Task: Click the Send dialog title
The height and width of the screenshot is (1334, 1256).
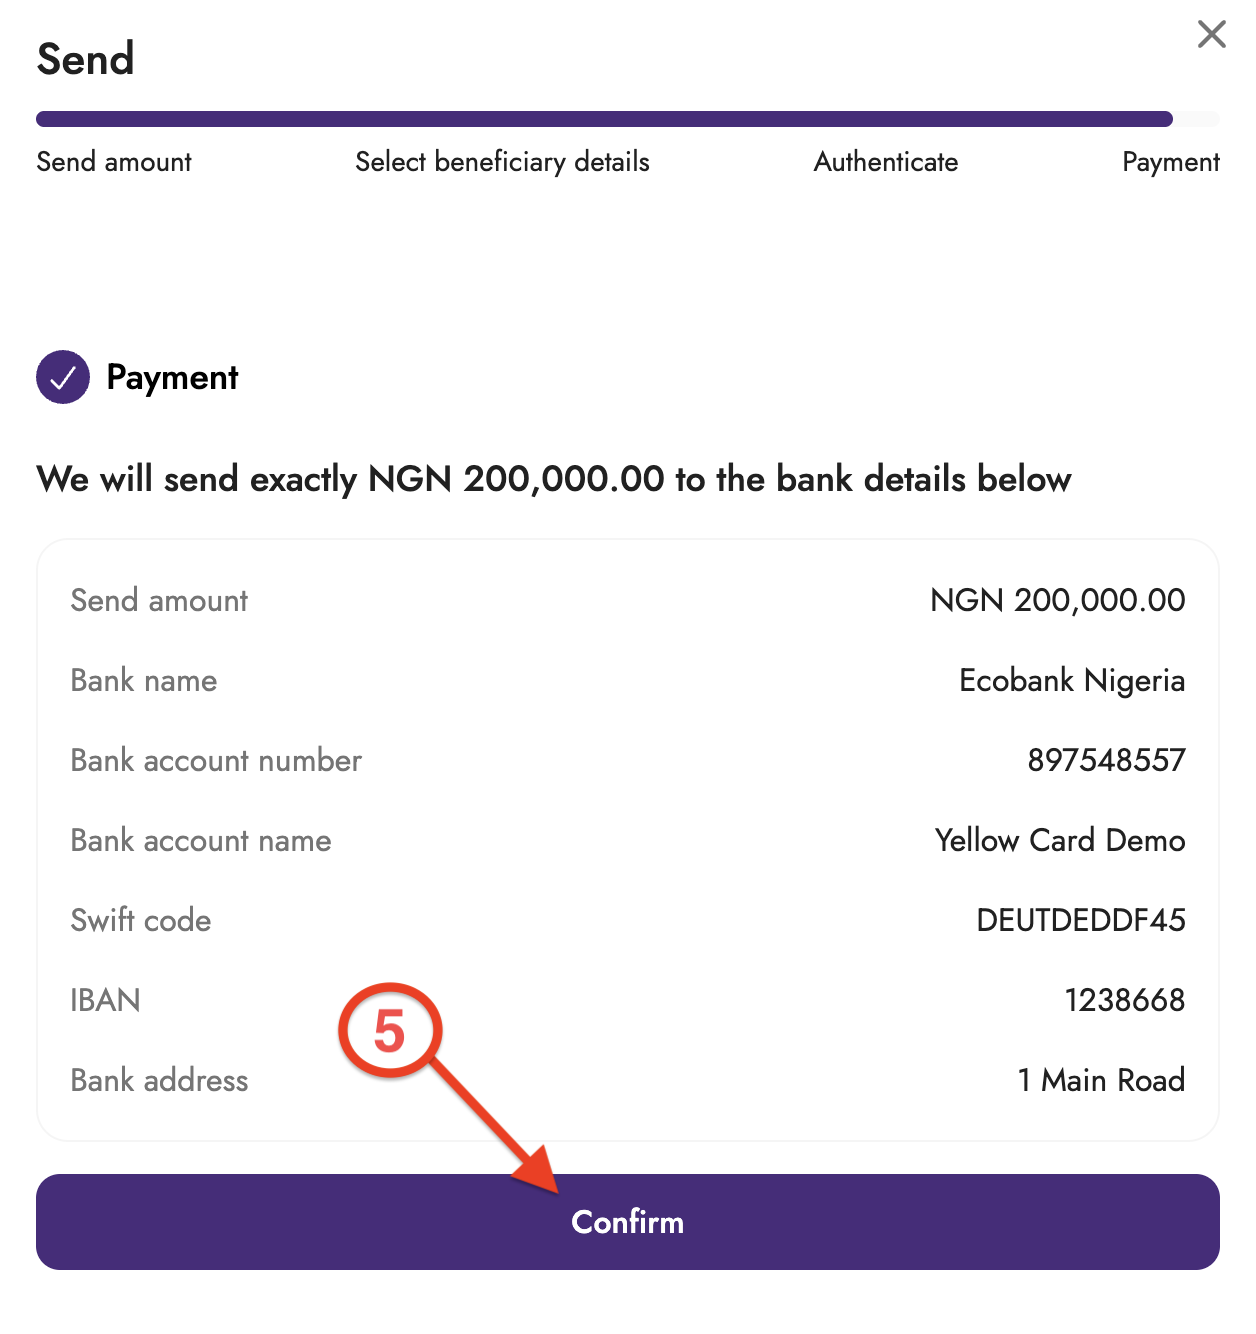Action: pyautogui.click(x=85, y=58)
